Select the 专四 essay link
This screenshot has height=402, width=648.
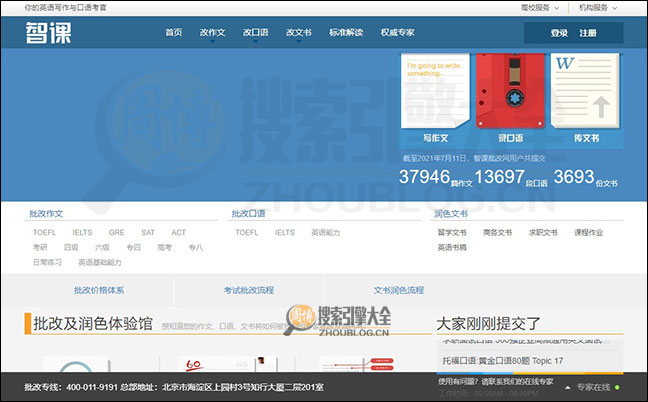pyautogui.click(x=133, y=247)
